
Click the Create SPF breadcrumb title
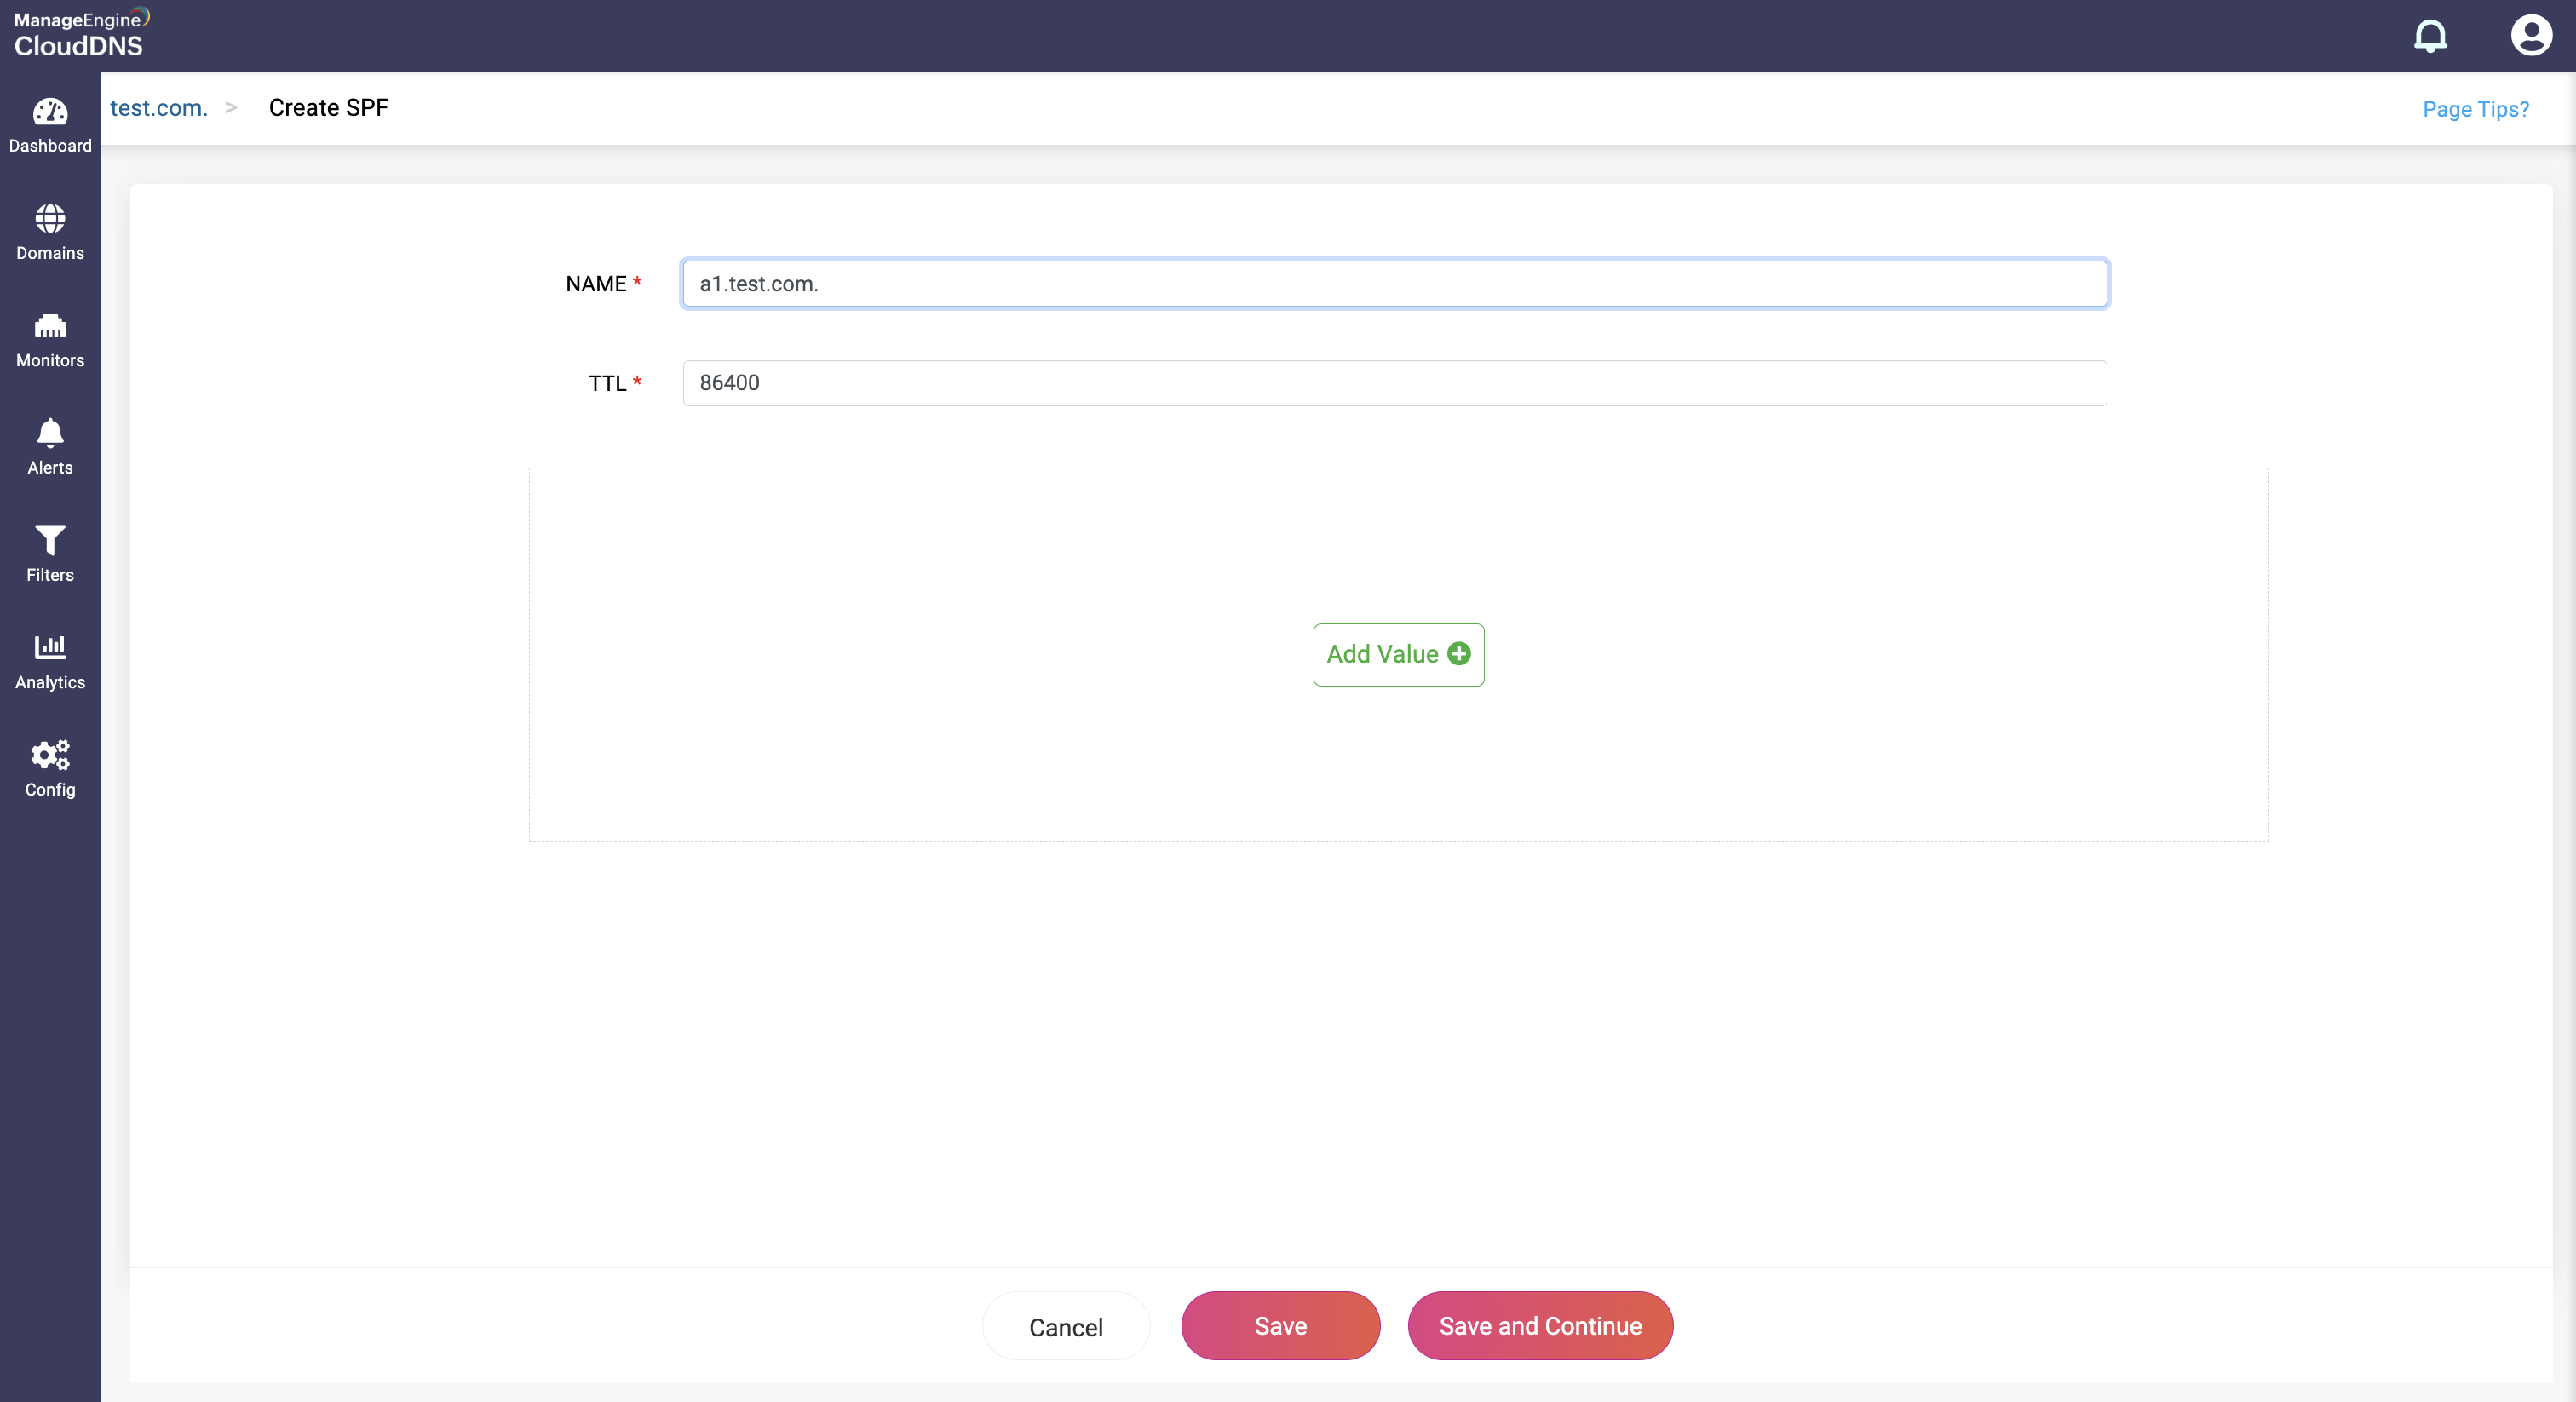[x=328, y=108]
